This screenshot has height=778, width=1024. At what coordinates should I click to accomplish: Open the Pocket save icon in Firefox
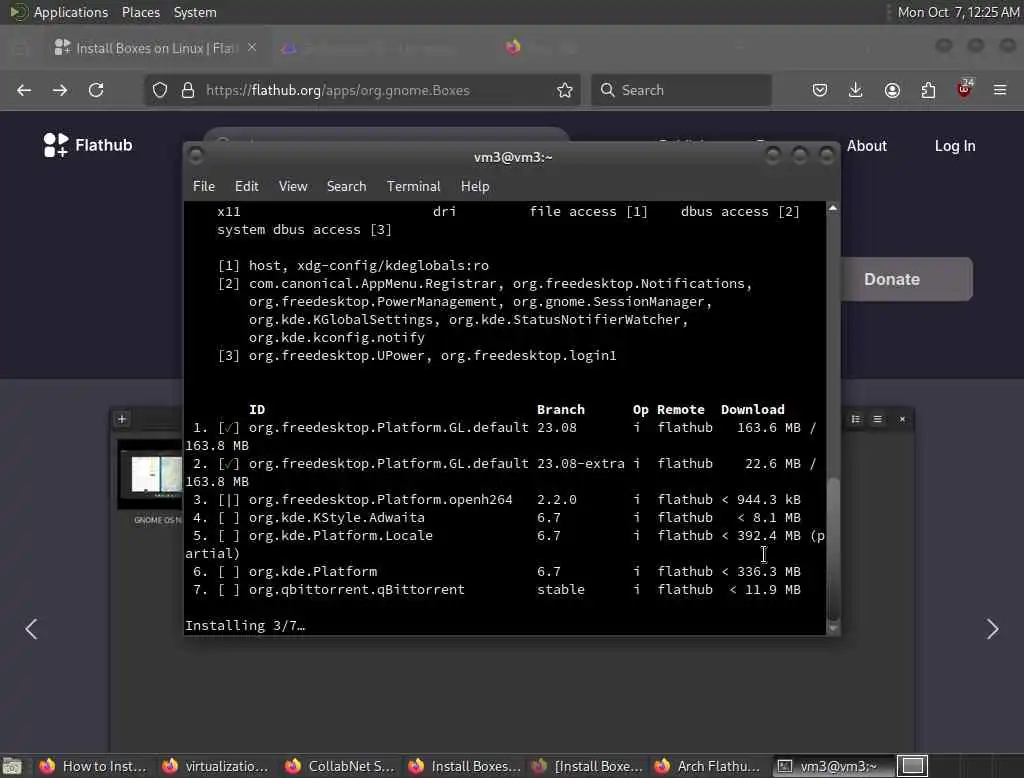click(820, 90)
